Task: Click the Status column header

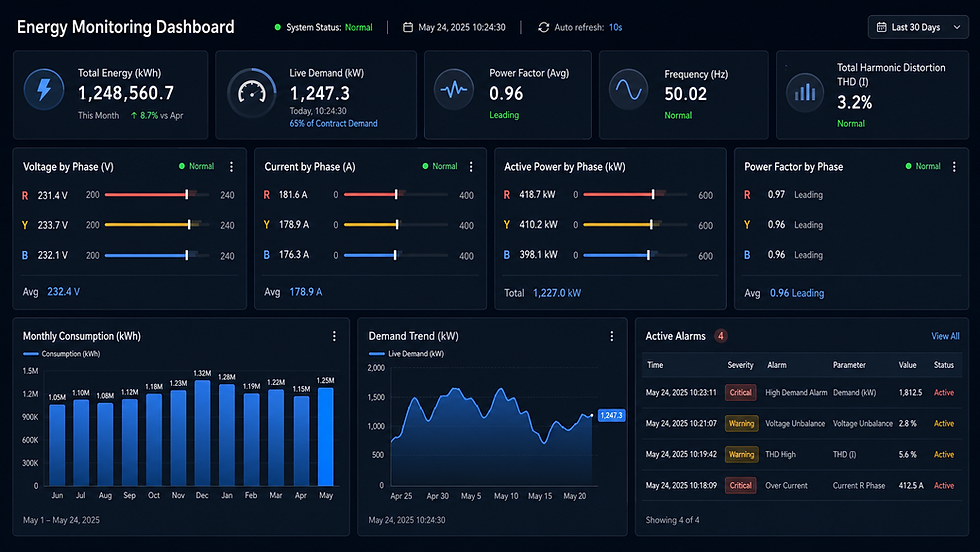Action: [x=944, y=365]
